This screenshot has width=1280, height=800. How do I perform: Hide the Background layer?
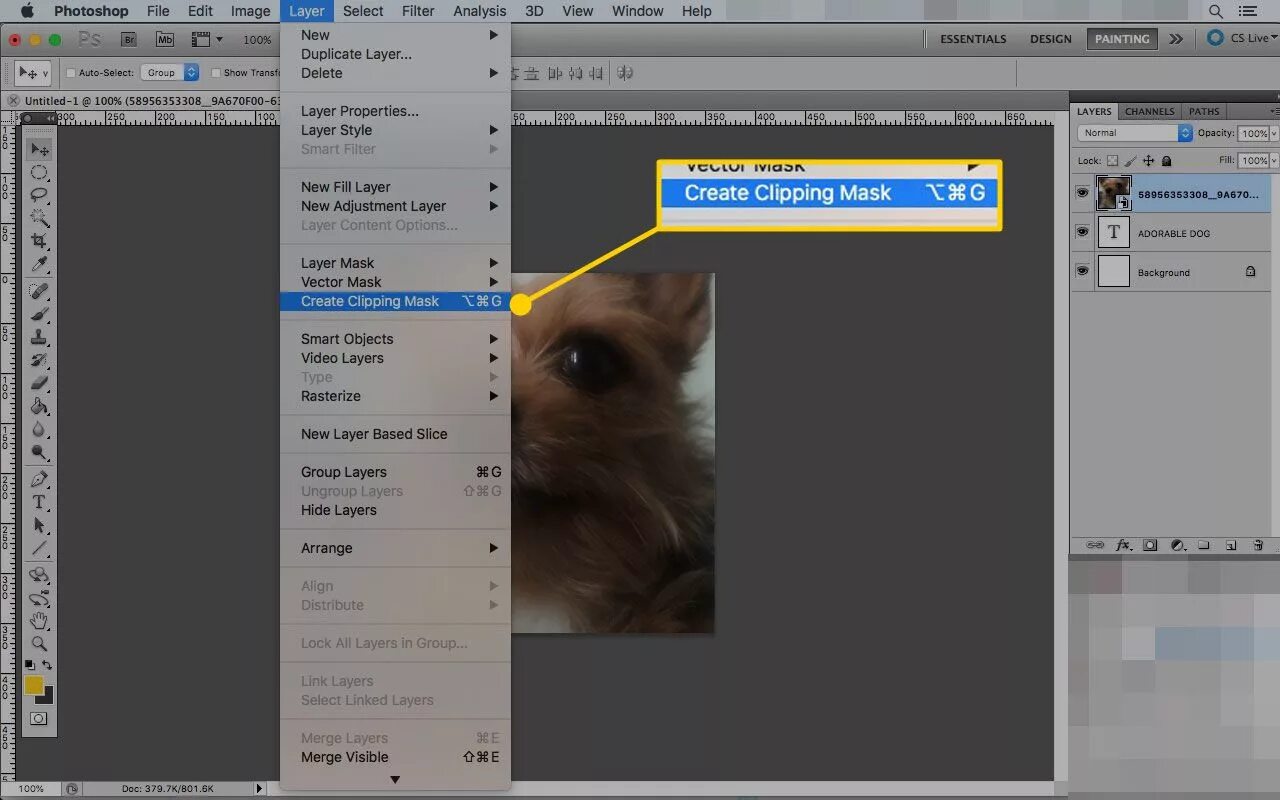tap(1082, 271)
